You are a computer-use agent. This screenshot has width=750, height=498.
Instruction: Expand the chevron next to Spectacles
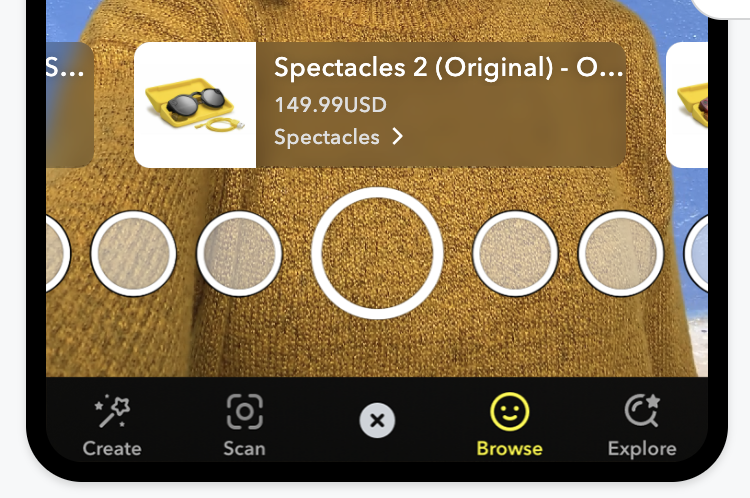[397, 136]
